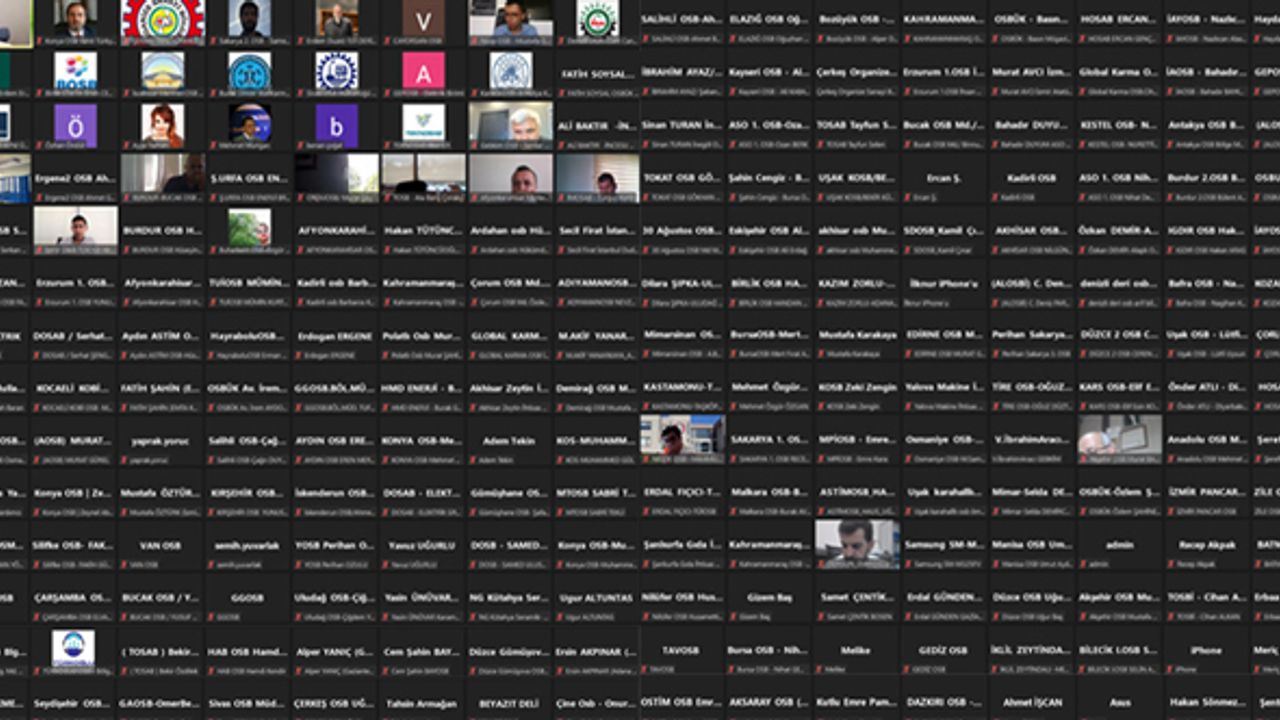This screenshot has height=720, width=1280.
Task: Select the GGOSB participant tile
Action: coord(250,598)
